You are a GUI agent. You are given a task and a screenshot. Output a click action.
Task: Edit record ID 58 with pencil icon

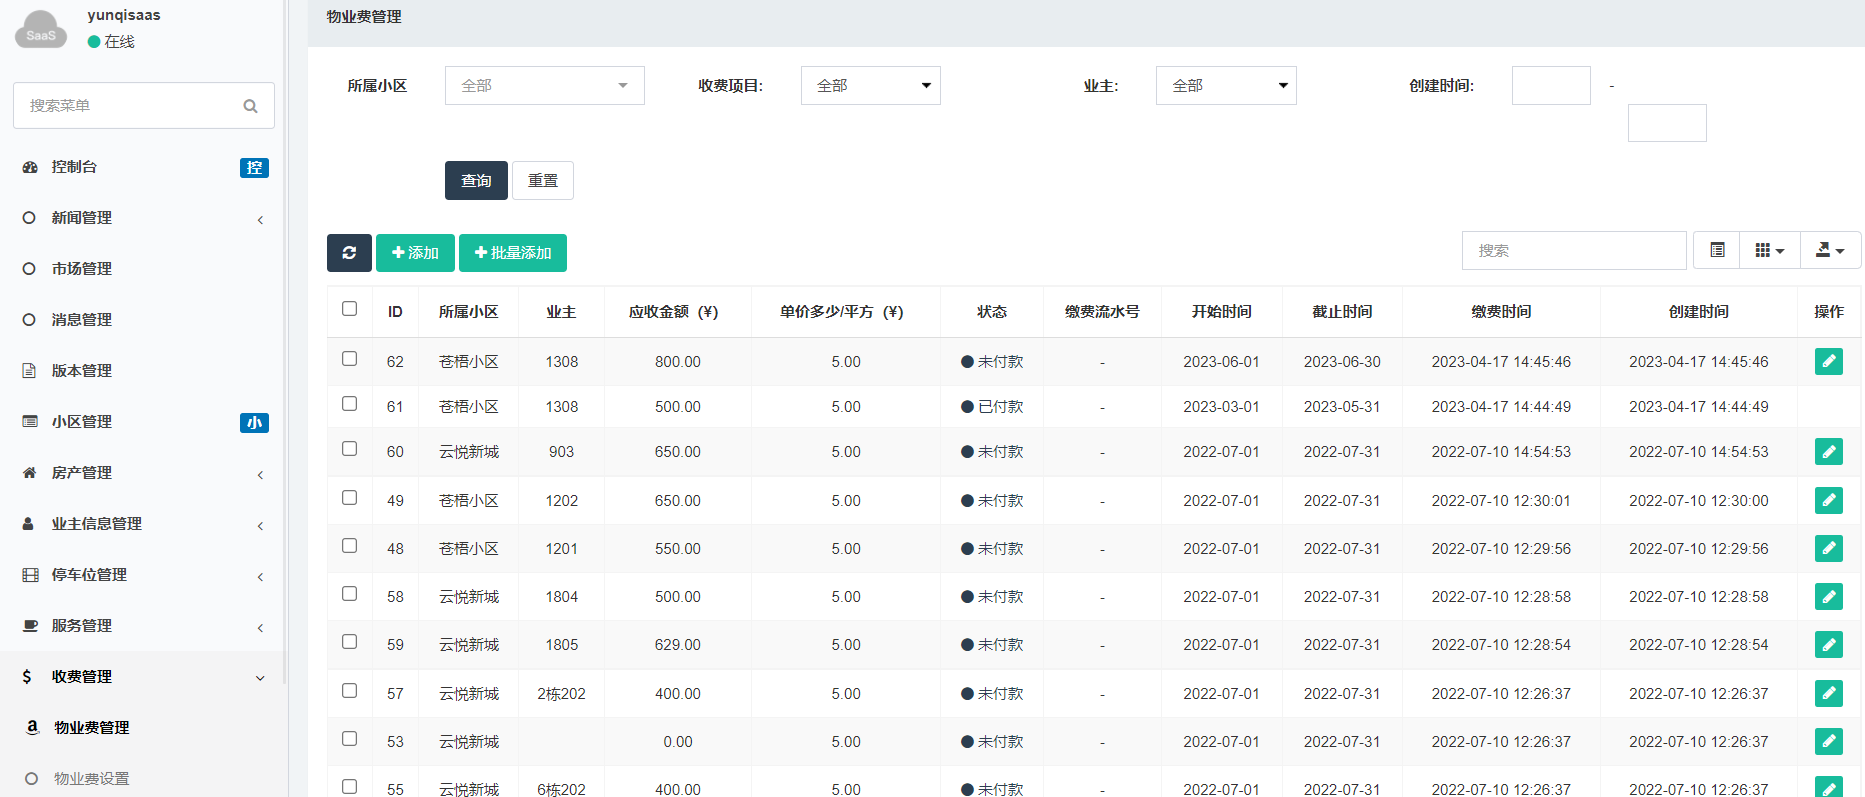tap(1829, 597)
